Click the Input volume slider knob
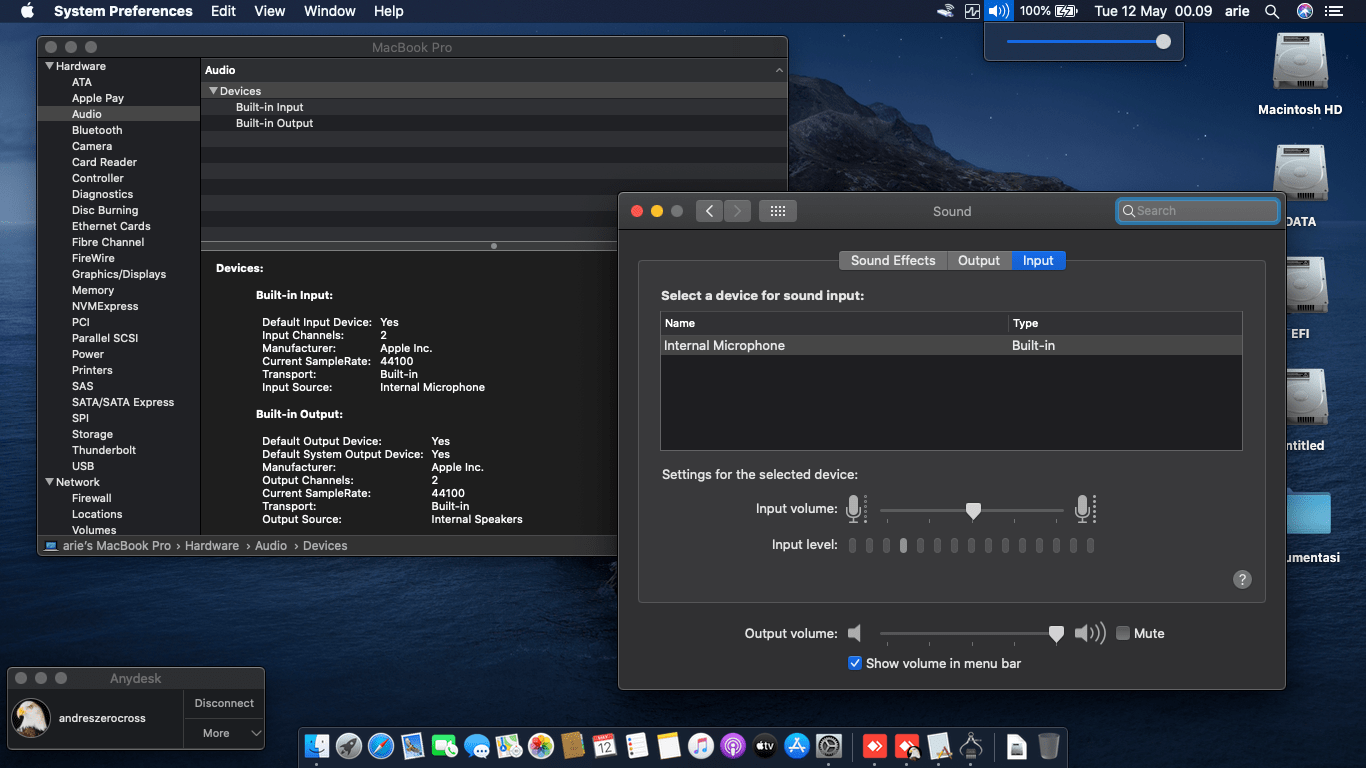This screenshot has width=1366, height=768. tap(973, 511)
